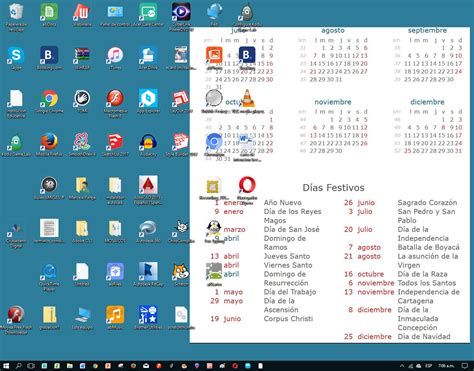Screen dimensions: 474x371
Task: Open the Action Center notification icon
Action: pos(465,366)
